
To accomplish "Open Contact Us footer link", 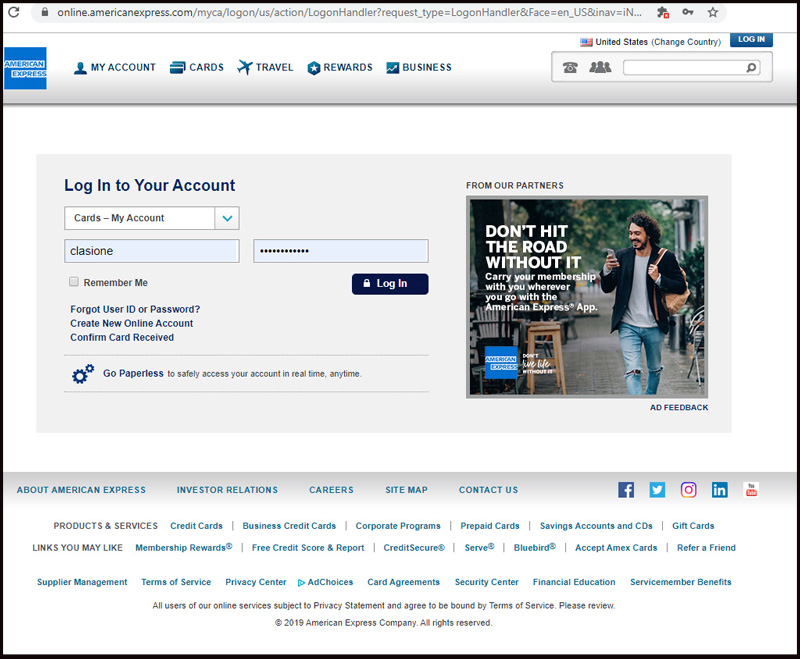I will click(488, 490).
